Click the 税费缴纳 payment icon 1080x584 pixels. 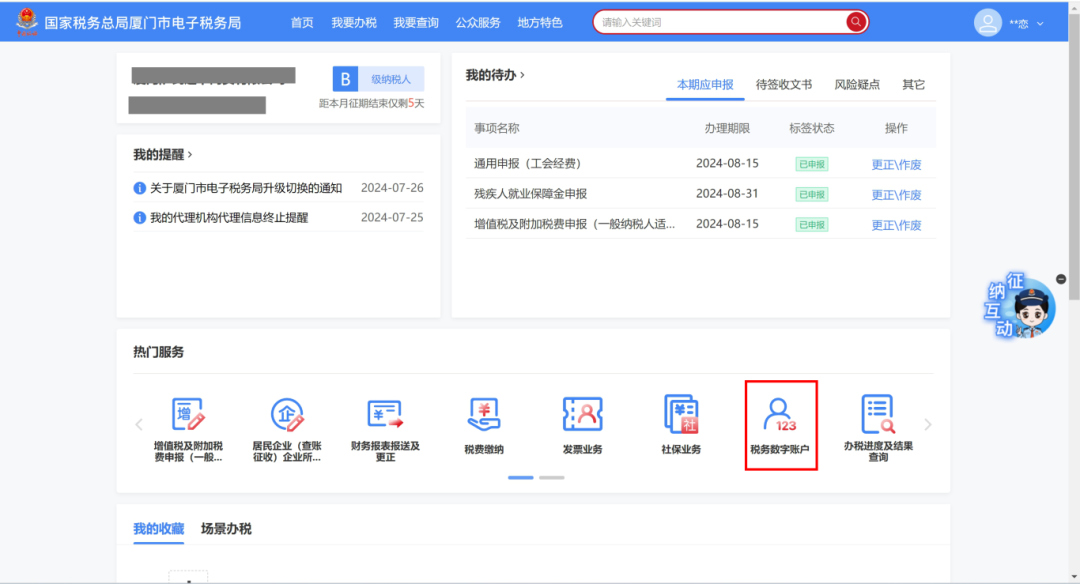tap(484, 414)
